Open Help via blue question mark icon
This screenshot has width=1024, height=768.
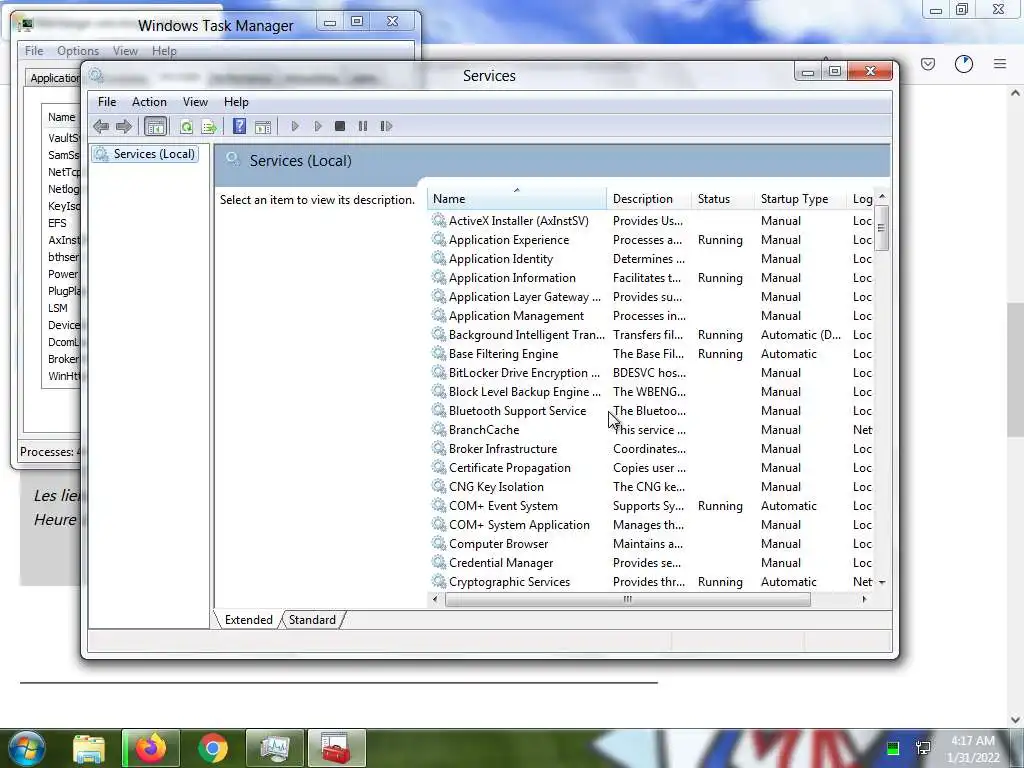[240, 125]
